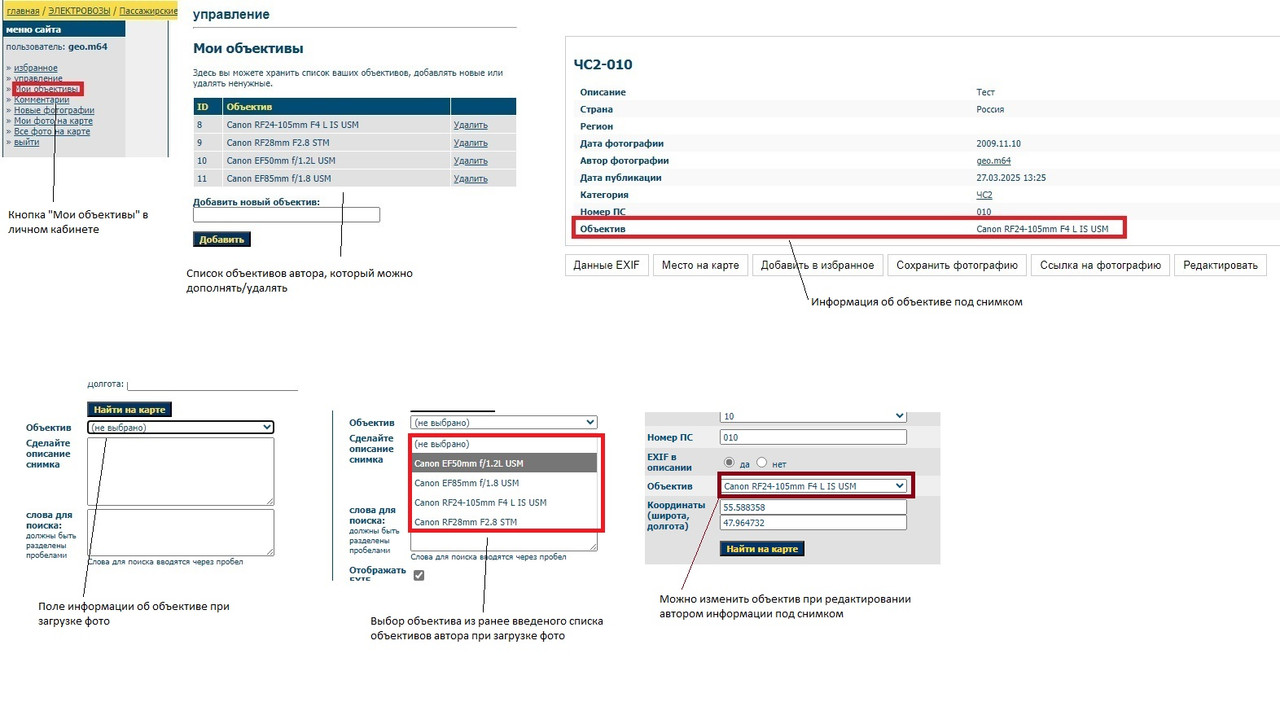
Task: Delete the Canon EF50mm f/1.2L USM lens row
Action: click(470, 161)
